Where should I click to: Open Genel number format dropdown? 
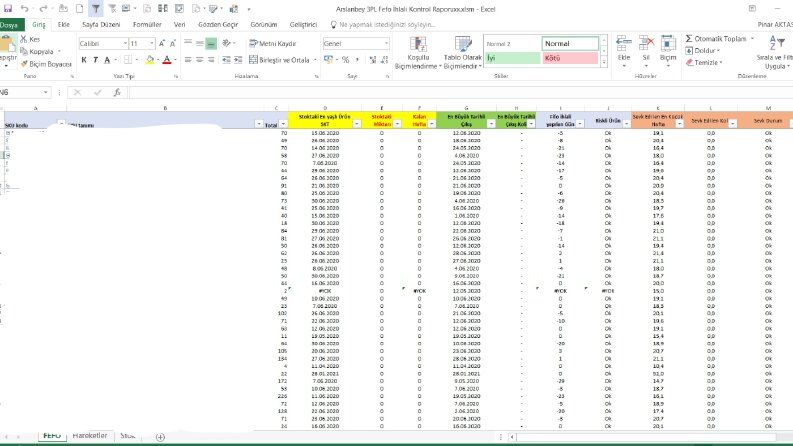386,43
